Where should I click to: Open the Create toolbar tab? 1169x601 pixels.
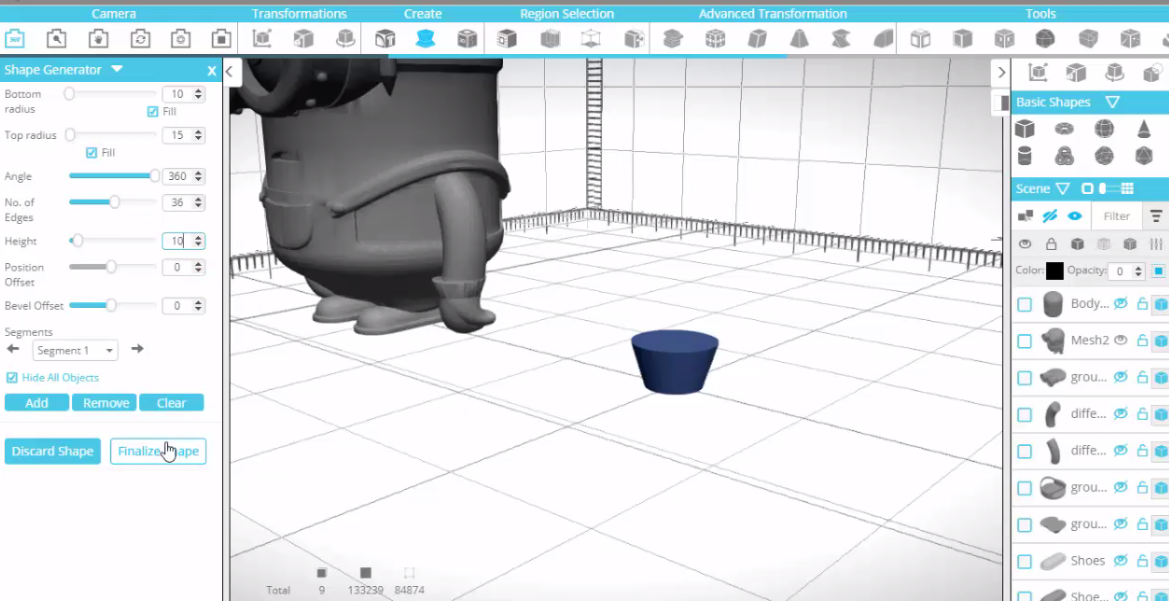coord(423,13)
